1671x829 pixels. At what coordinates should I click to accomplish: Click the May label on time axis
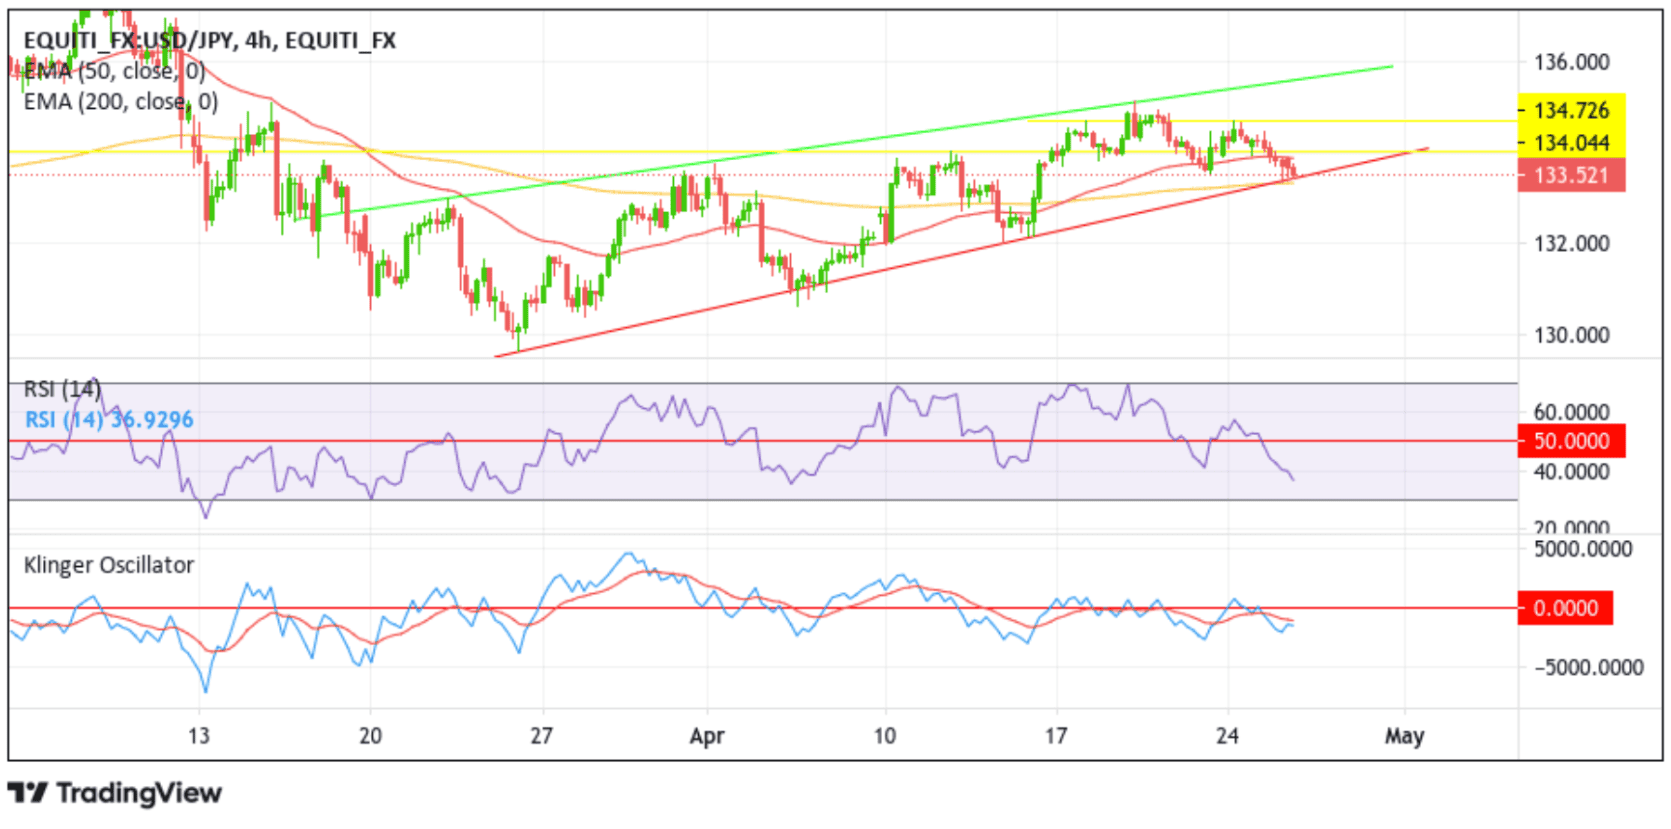click(1404, 736)
